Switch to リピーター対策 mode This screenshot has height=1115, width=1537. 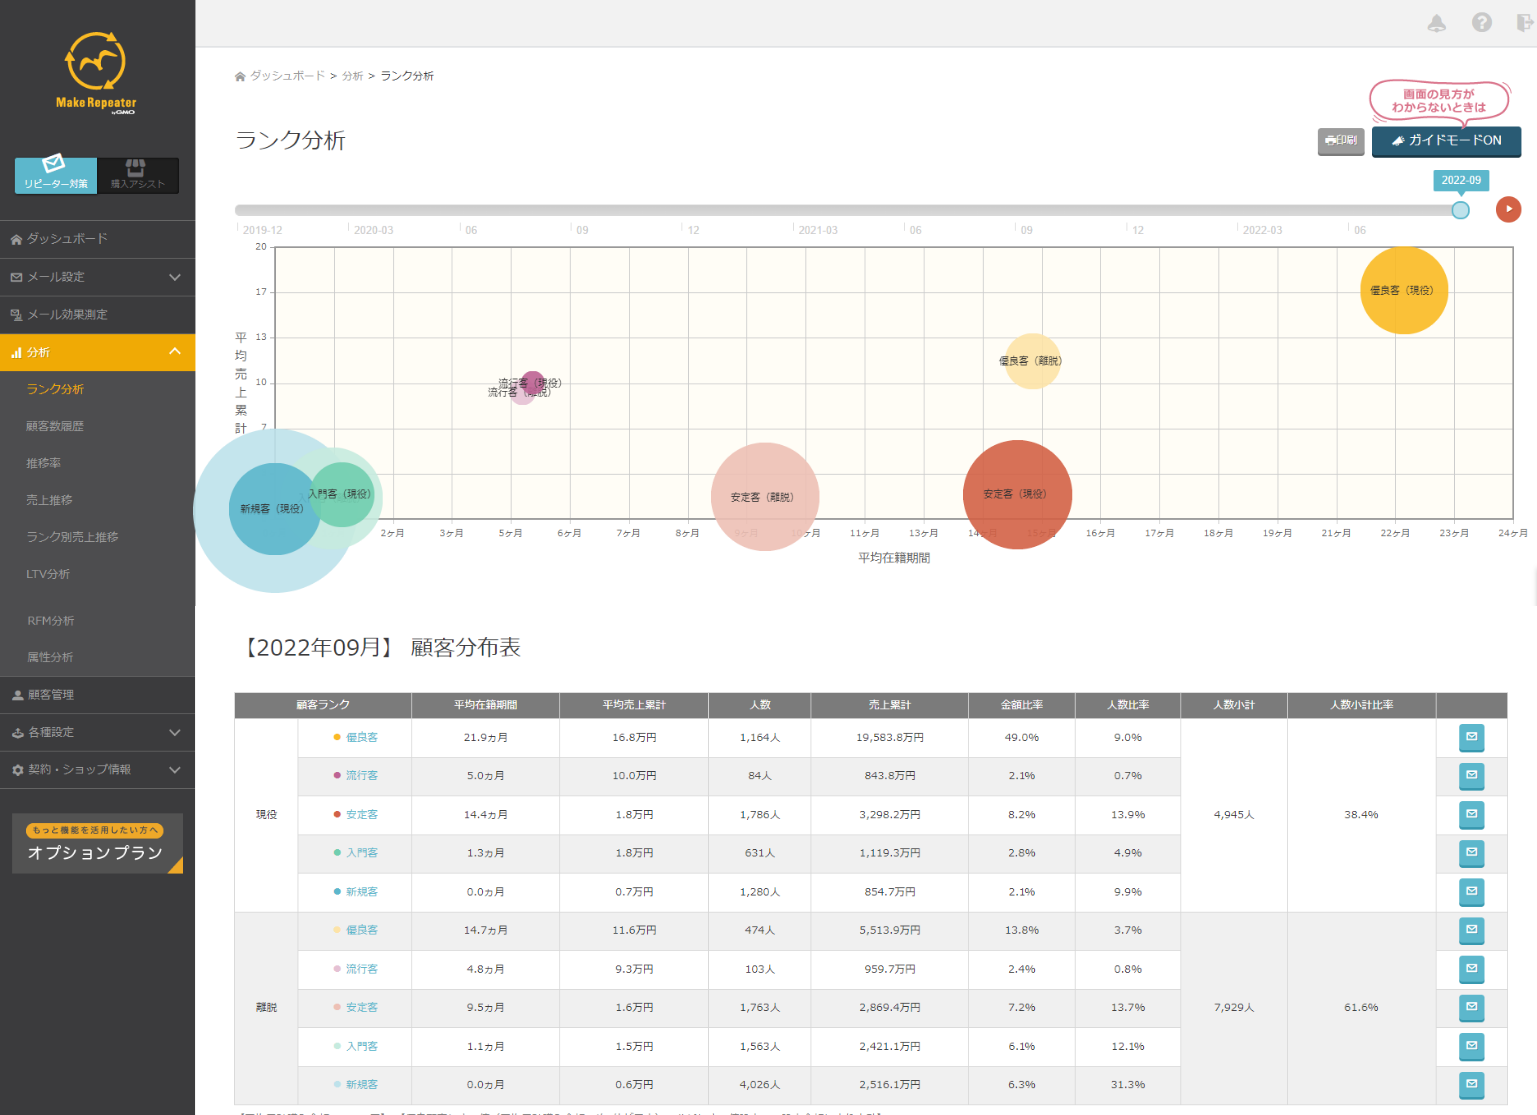point(56,175)
